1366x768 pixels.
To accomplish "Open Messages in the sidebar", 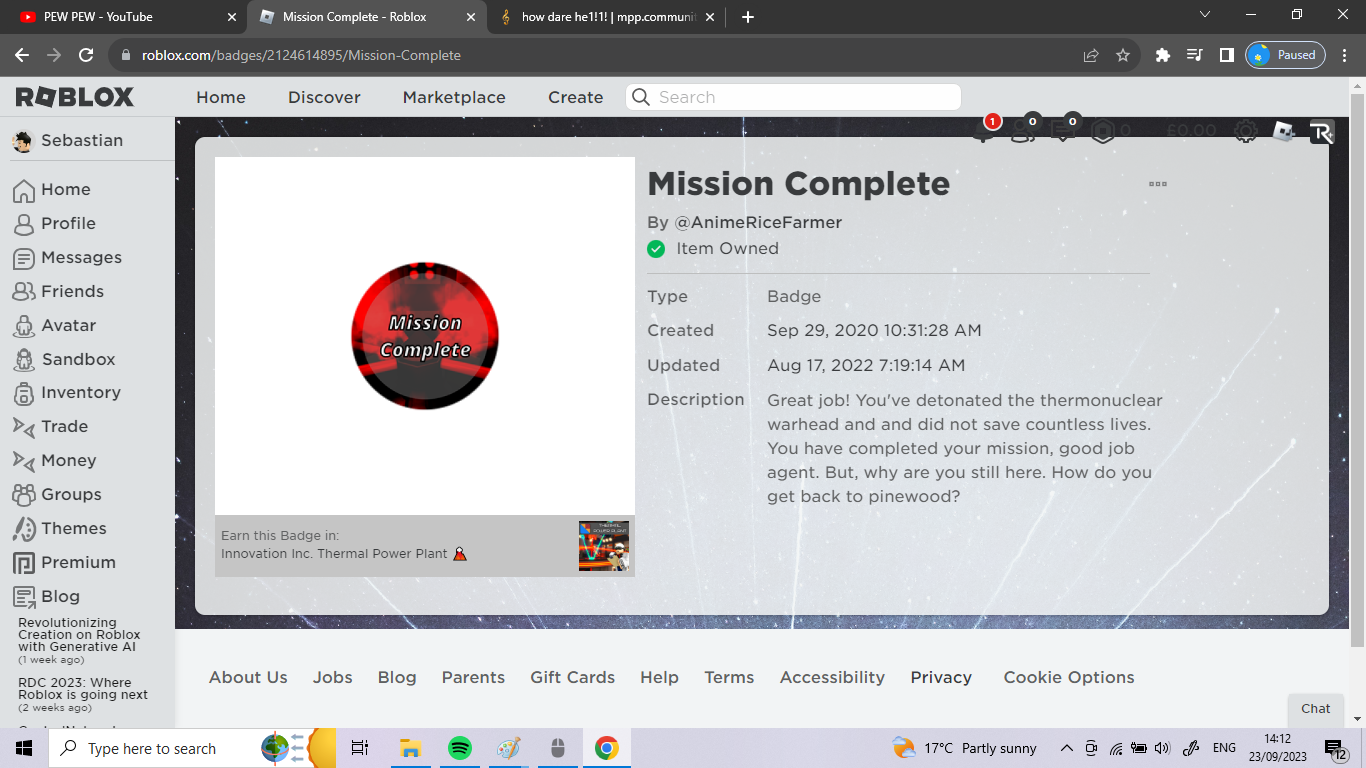I will click(67, 258).
